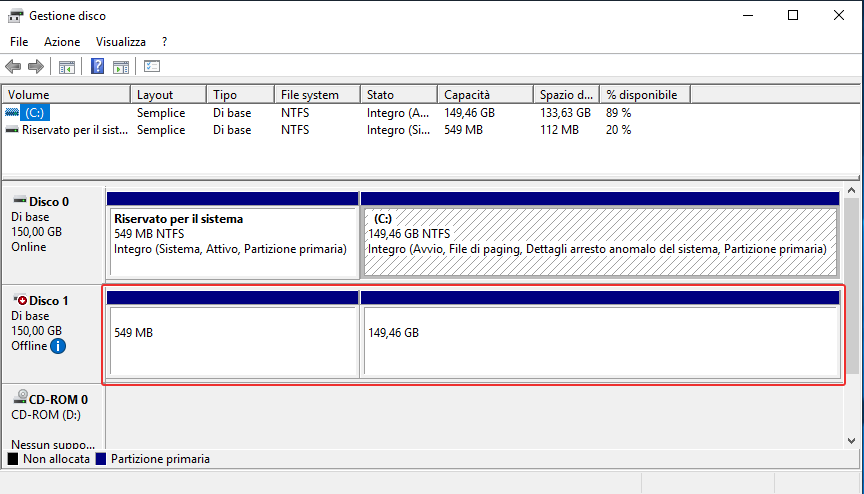Select the Disco 1 disk label
864x494 pixels.
pos(48,301)
